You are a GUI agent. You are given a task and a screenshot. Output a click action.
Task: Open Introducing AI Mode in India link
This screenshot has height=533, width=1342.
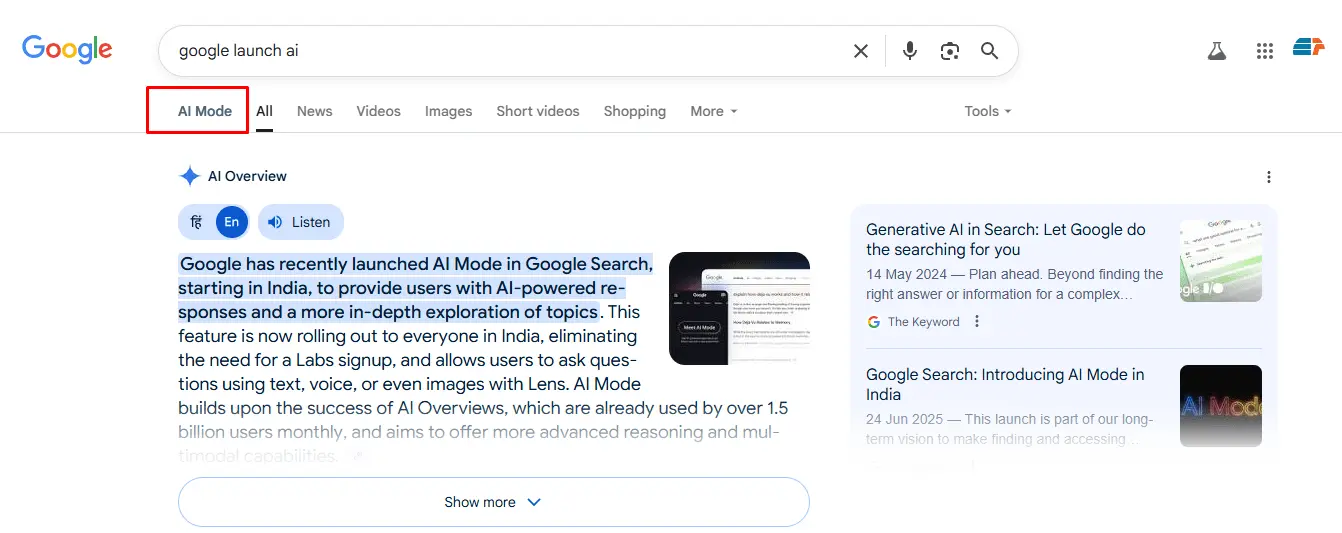[x=1005, y=384]
